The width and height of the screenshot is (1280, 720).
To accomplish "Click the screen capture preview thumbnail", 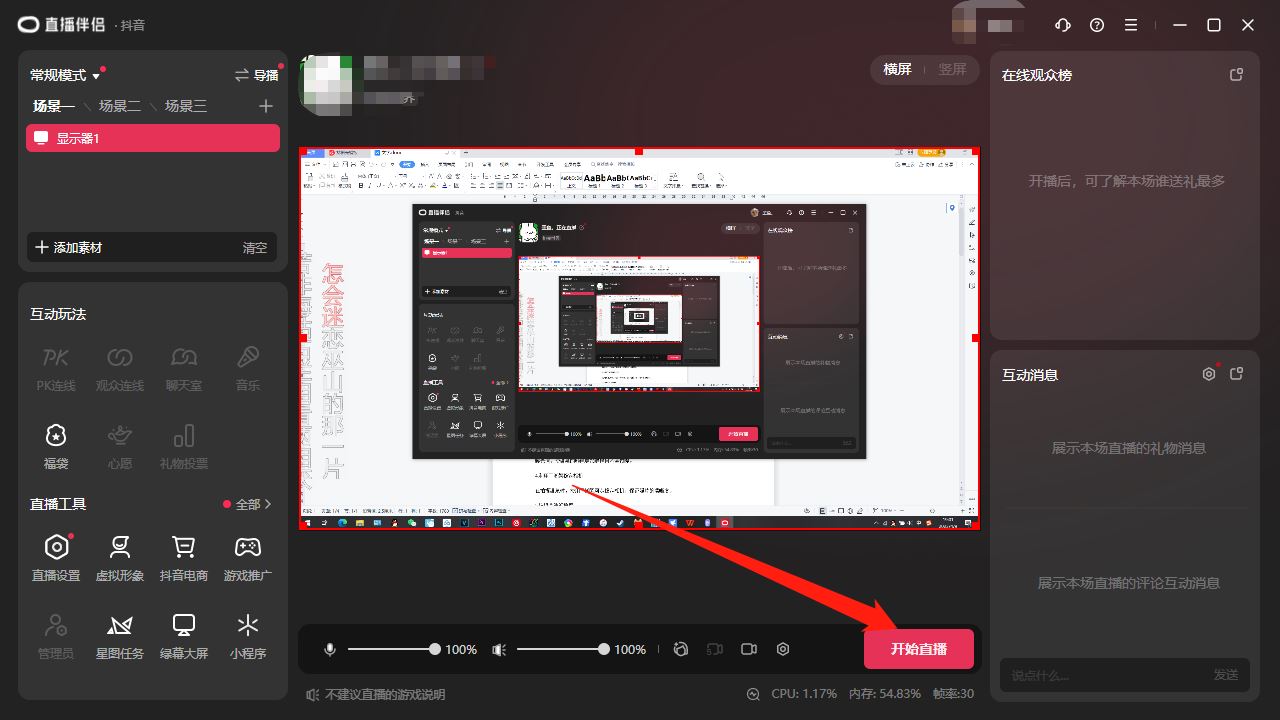I will 639,338.
